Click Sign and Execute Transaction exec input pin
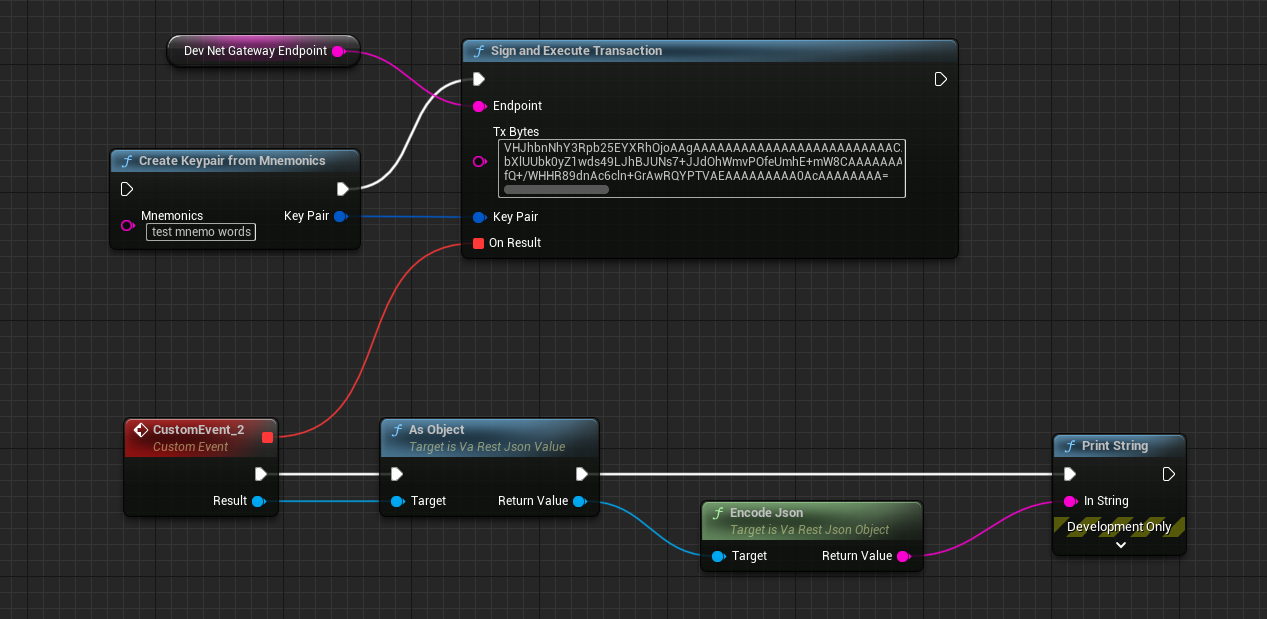The image size is (1267, 619). 479,79
